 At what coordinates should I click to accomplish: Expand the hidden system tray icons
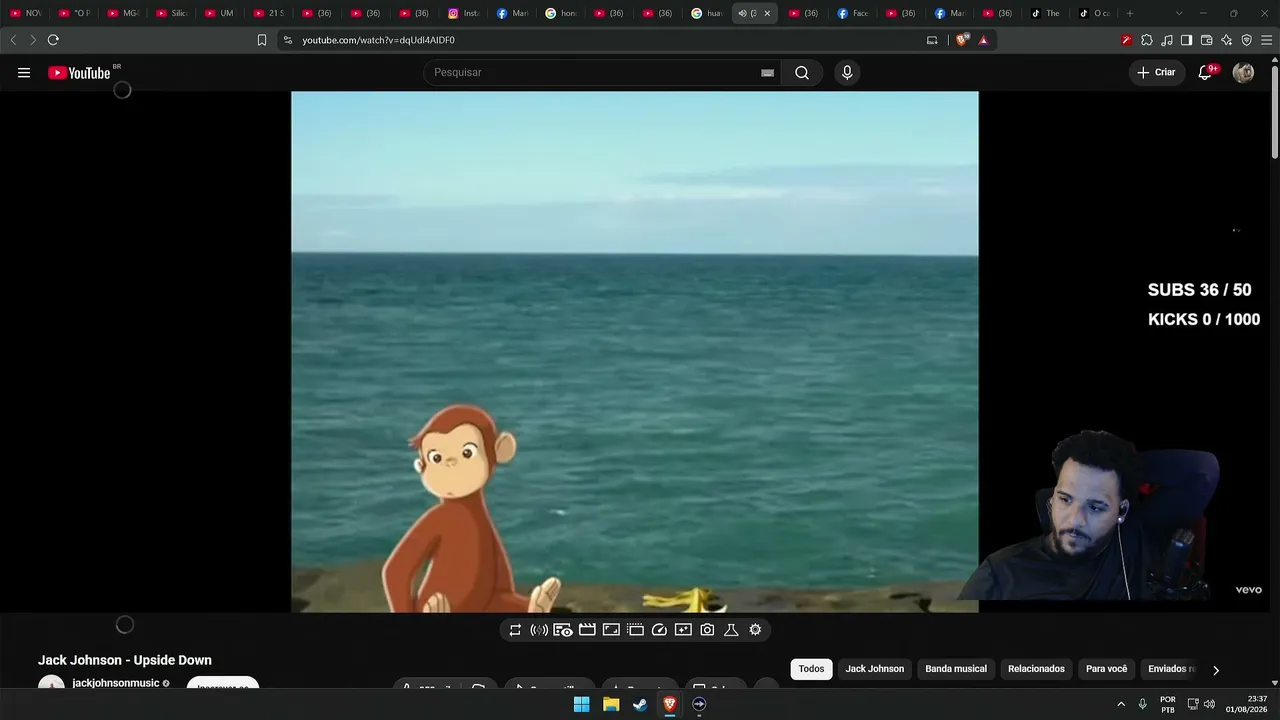1121,704
